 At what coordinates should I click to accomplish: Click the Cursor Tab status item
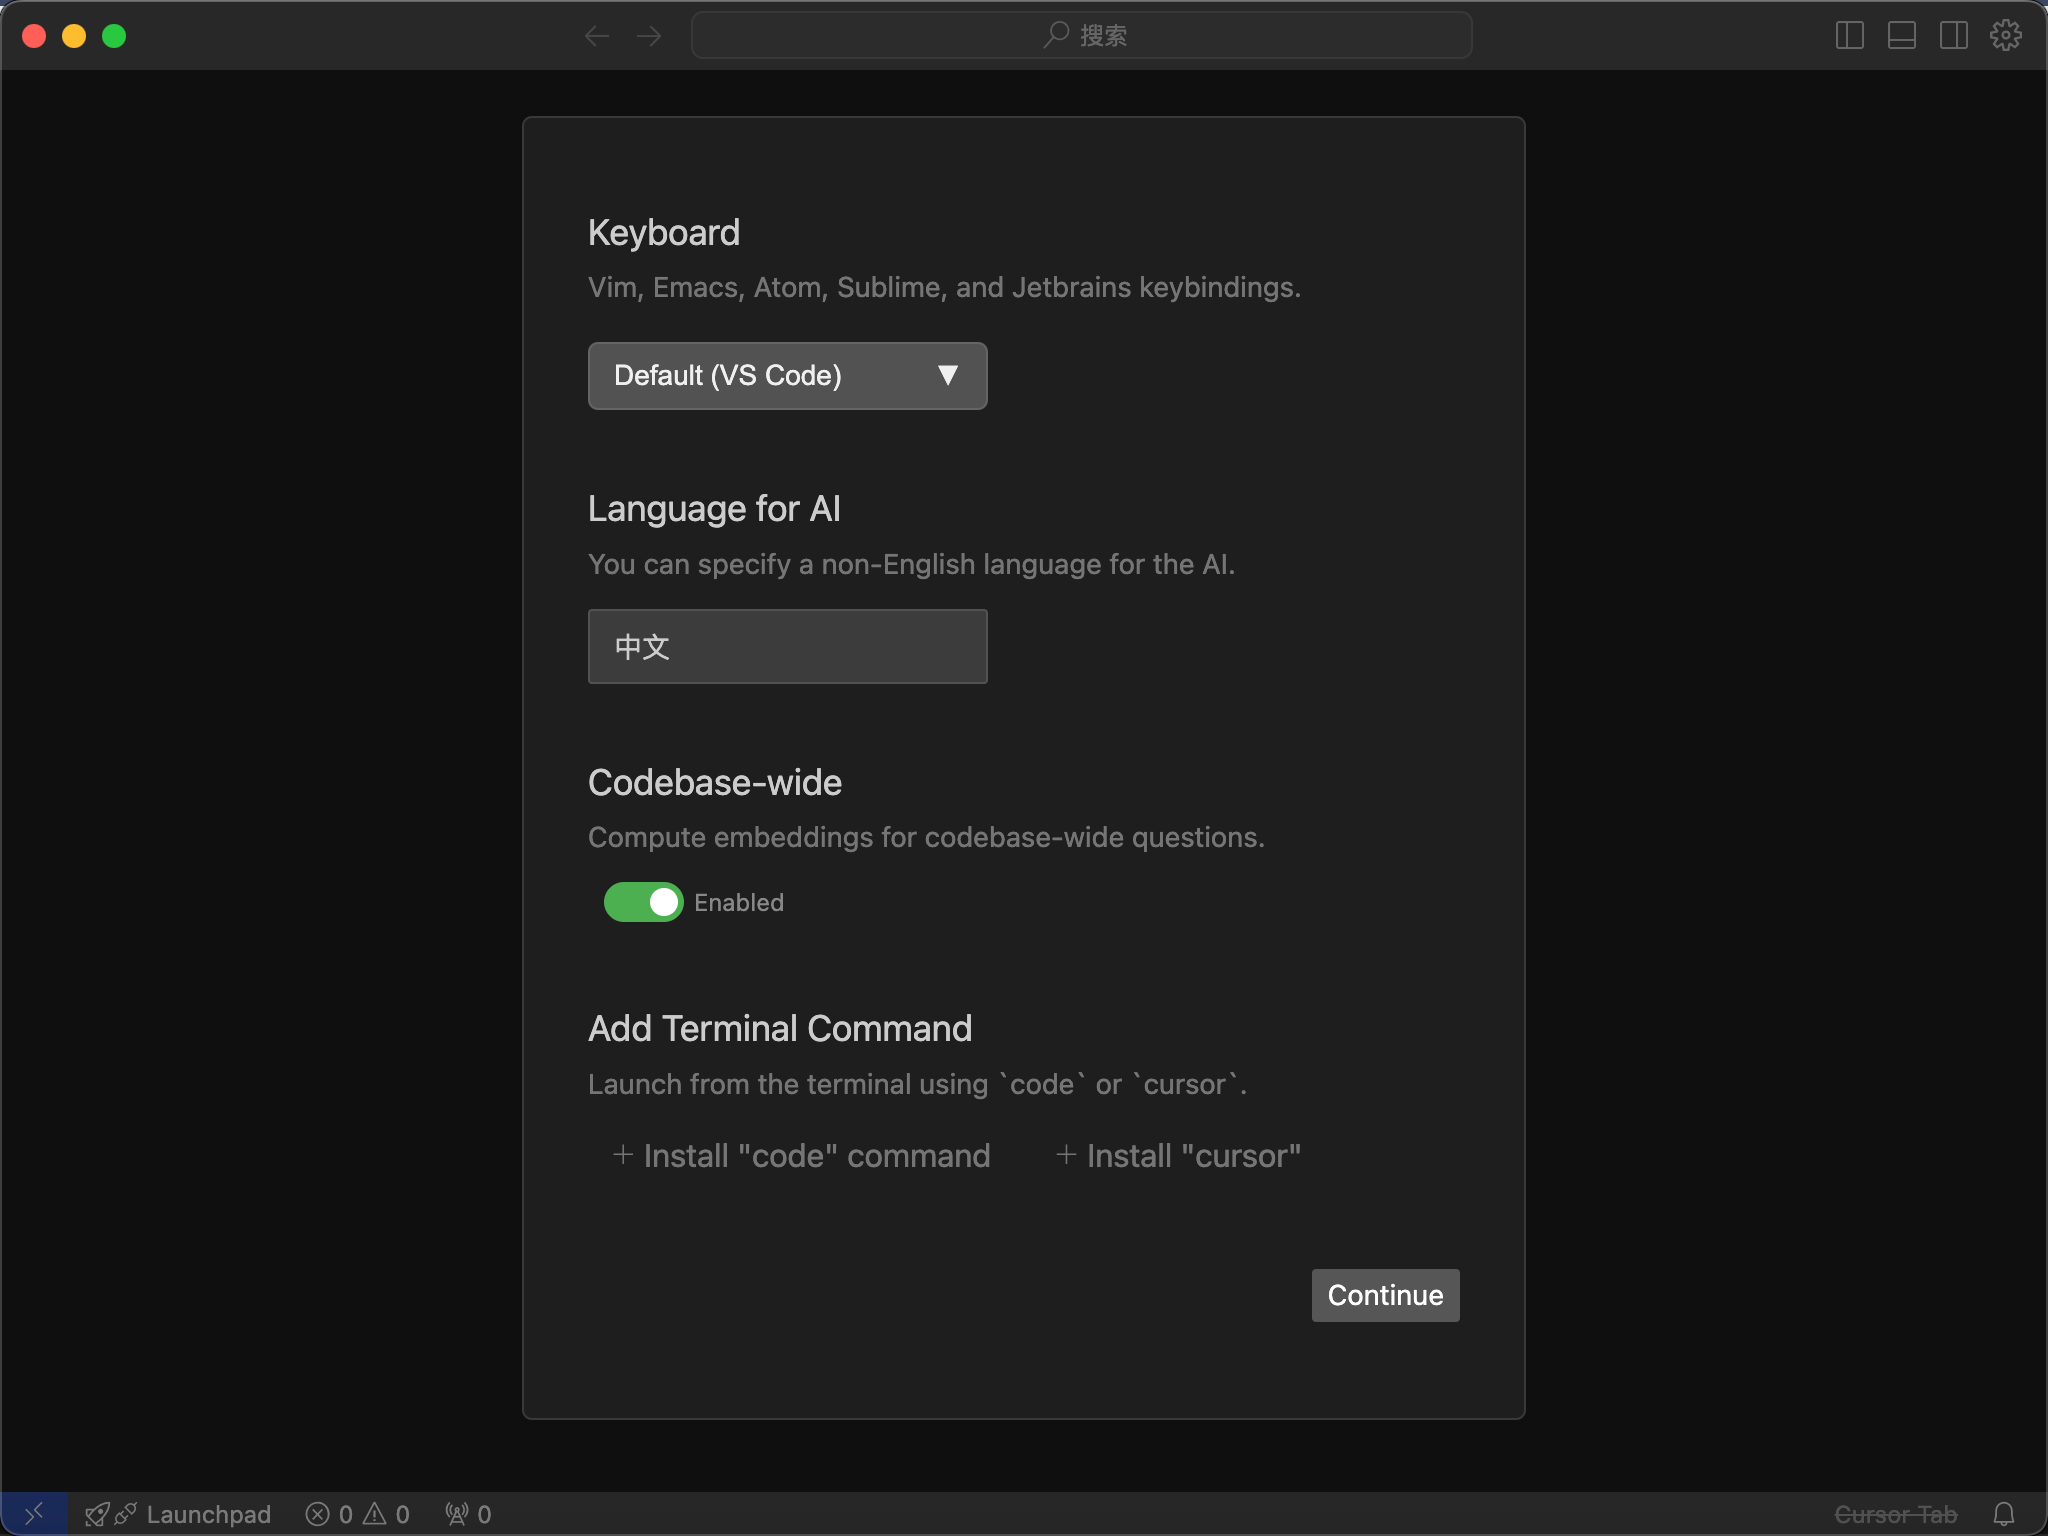1895,1514
